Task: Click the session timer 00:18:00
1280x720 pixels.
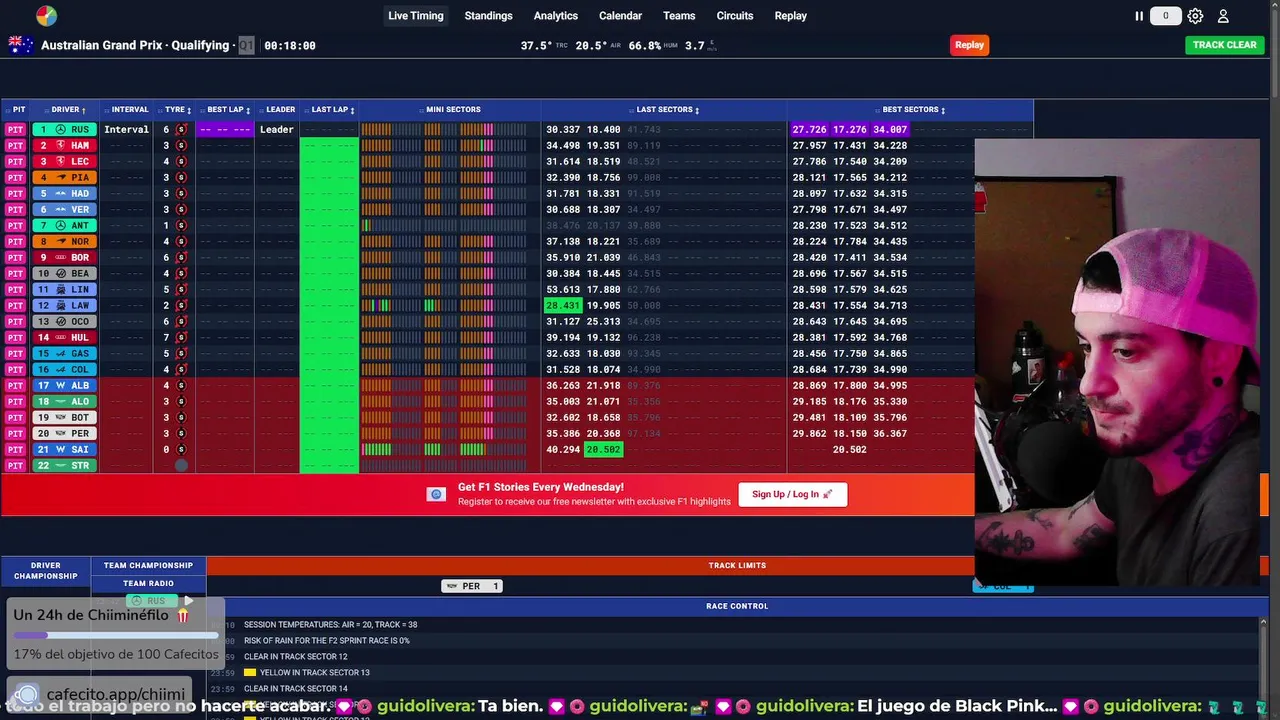Action: click(290, 45)
